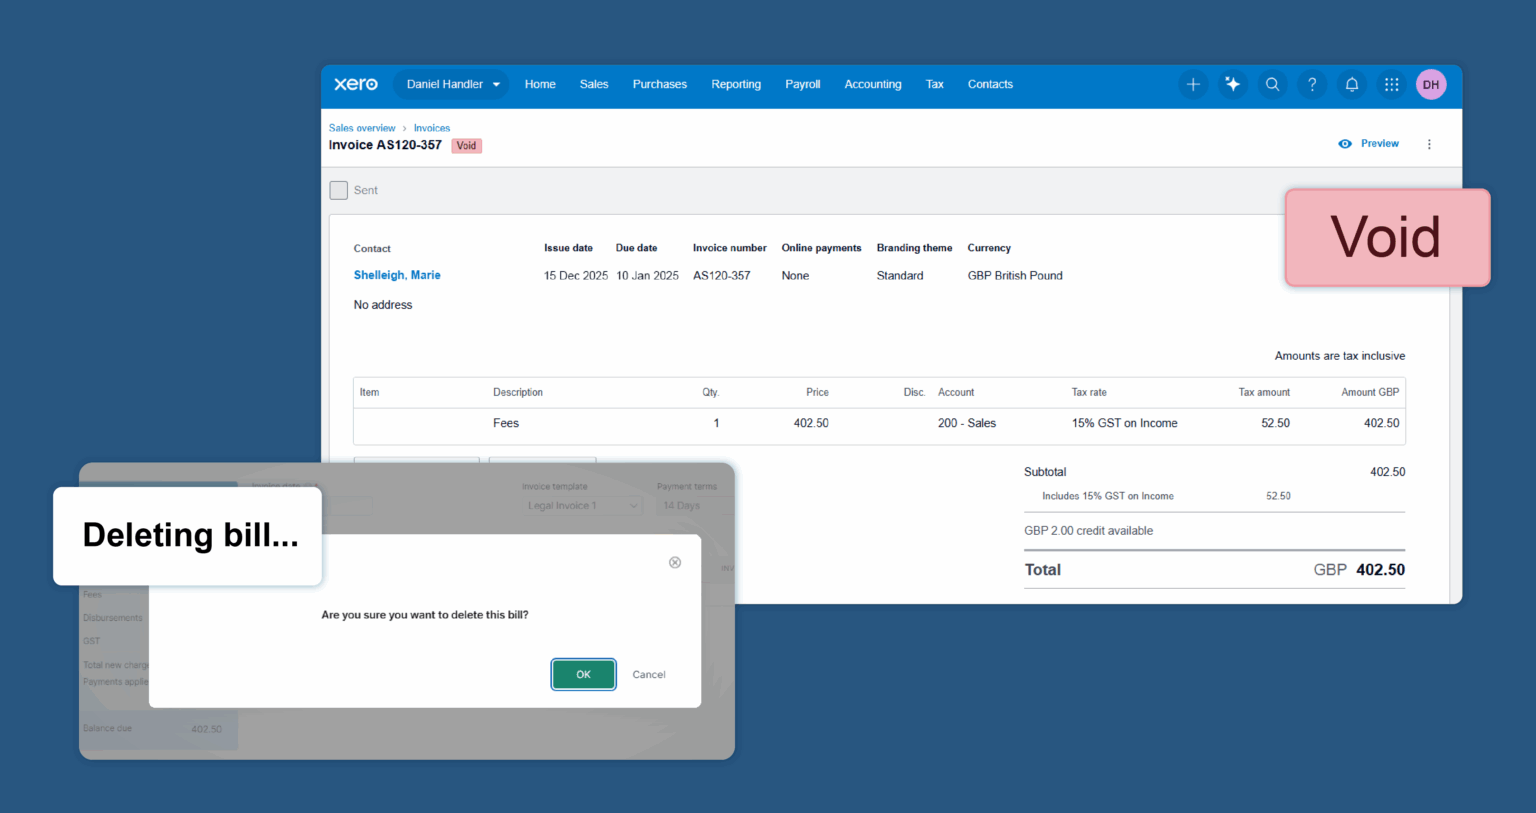Click the small Void status badge by invoice title
1536x813 pixels.
click(x=467, y=146)
